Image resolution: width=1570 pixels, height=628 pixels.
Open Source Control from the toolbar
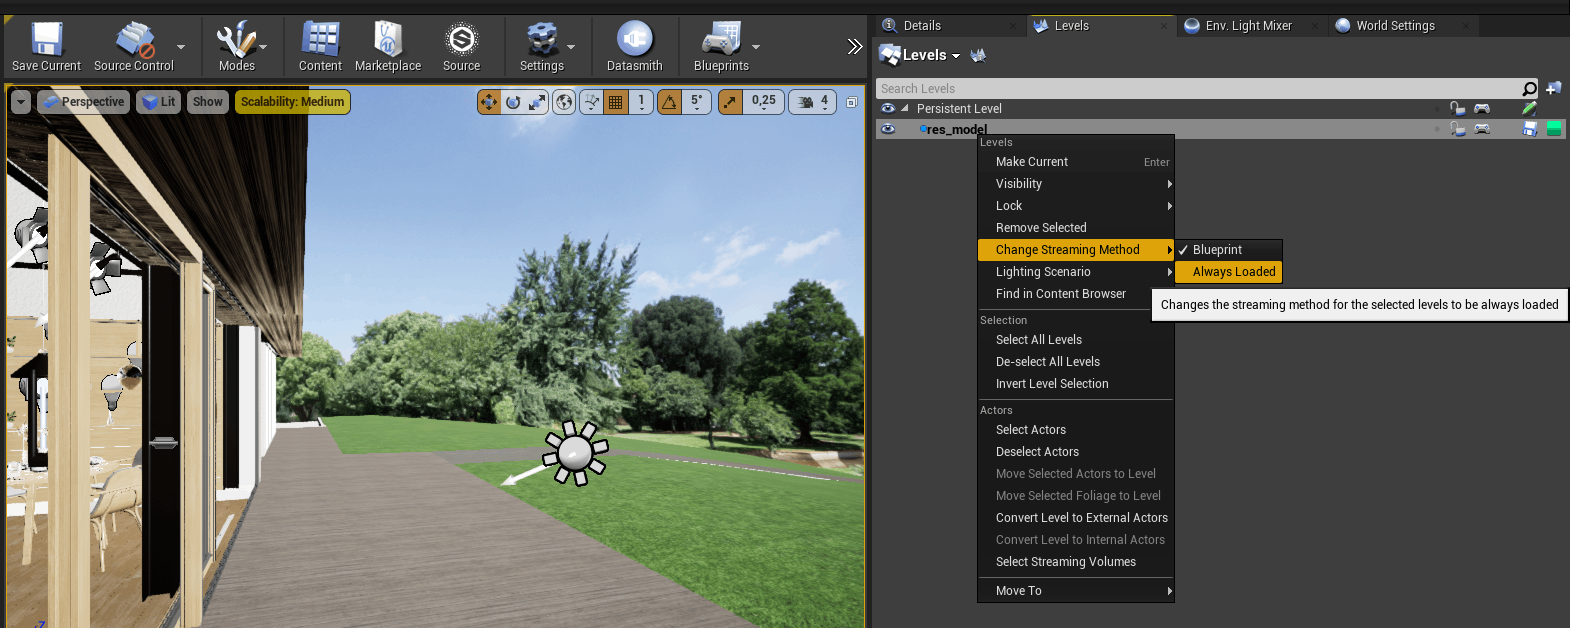point(134,46)
